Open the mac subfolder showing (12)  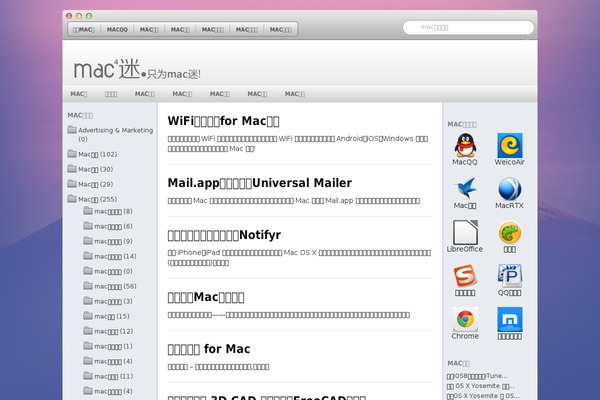pyautogui.click(x=108, y=331)
